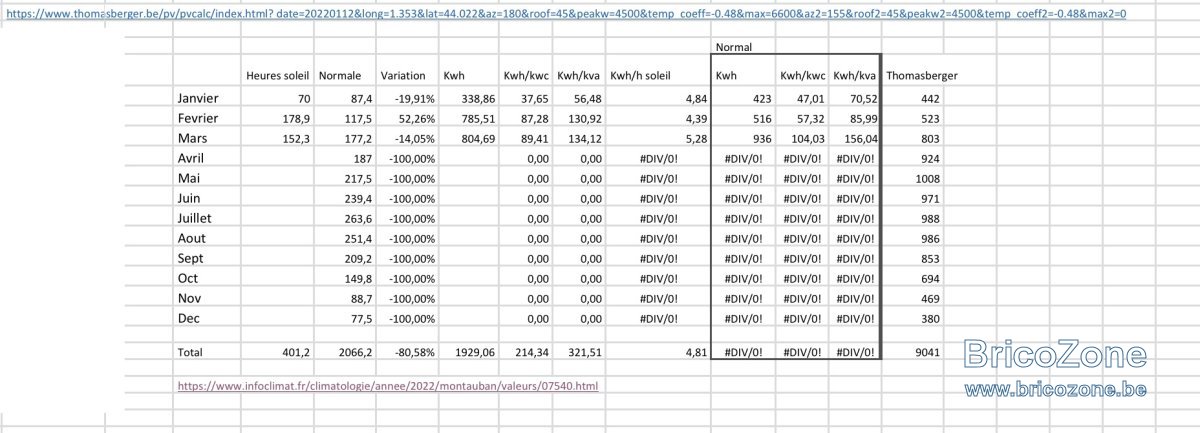This screenshot has width=1200, height=433.
Task: Click the Total Thomasberger value 9041
Action: (x=926, y=352)
